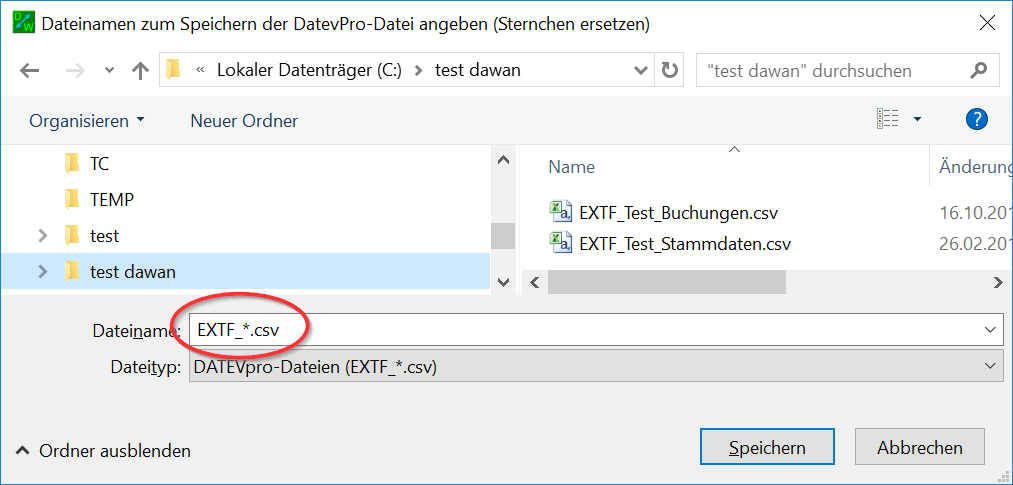Open the Dateityp DATEVpro-Dateien combo box

pos(594,367)
